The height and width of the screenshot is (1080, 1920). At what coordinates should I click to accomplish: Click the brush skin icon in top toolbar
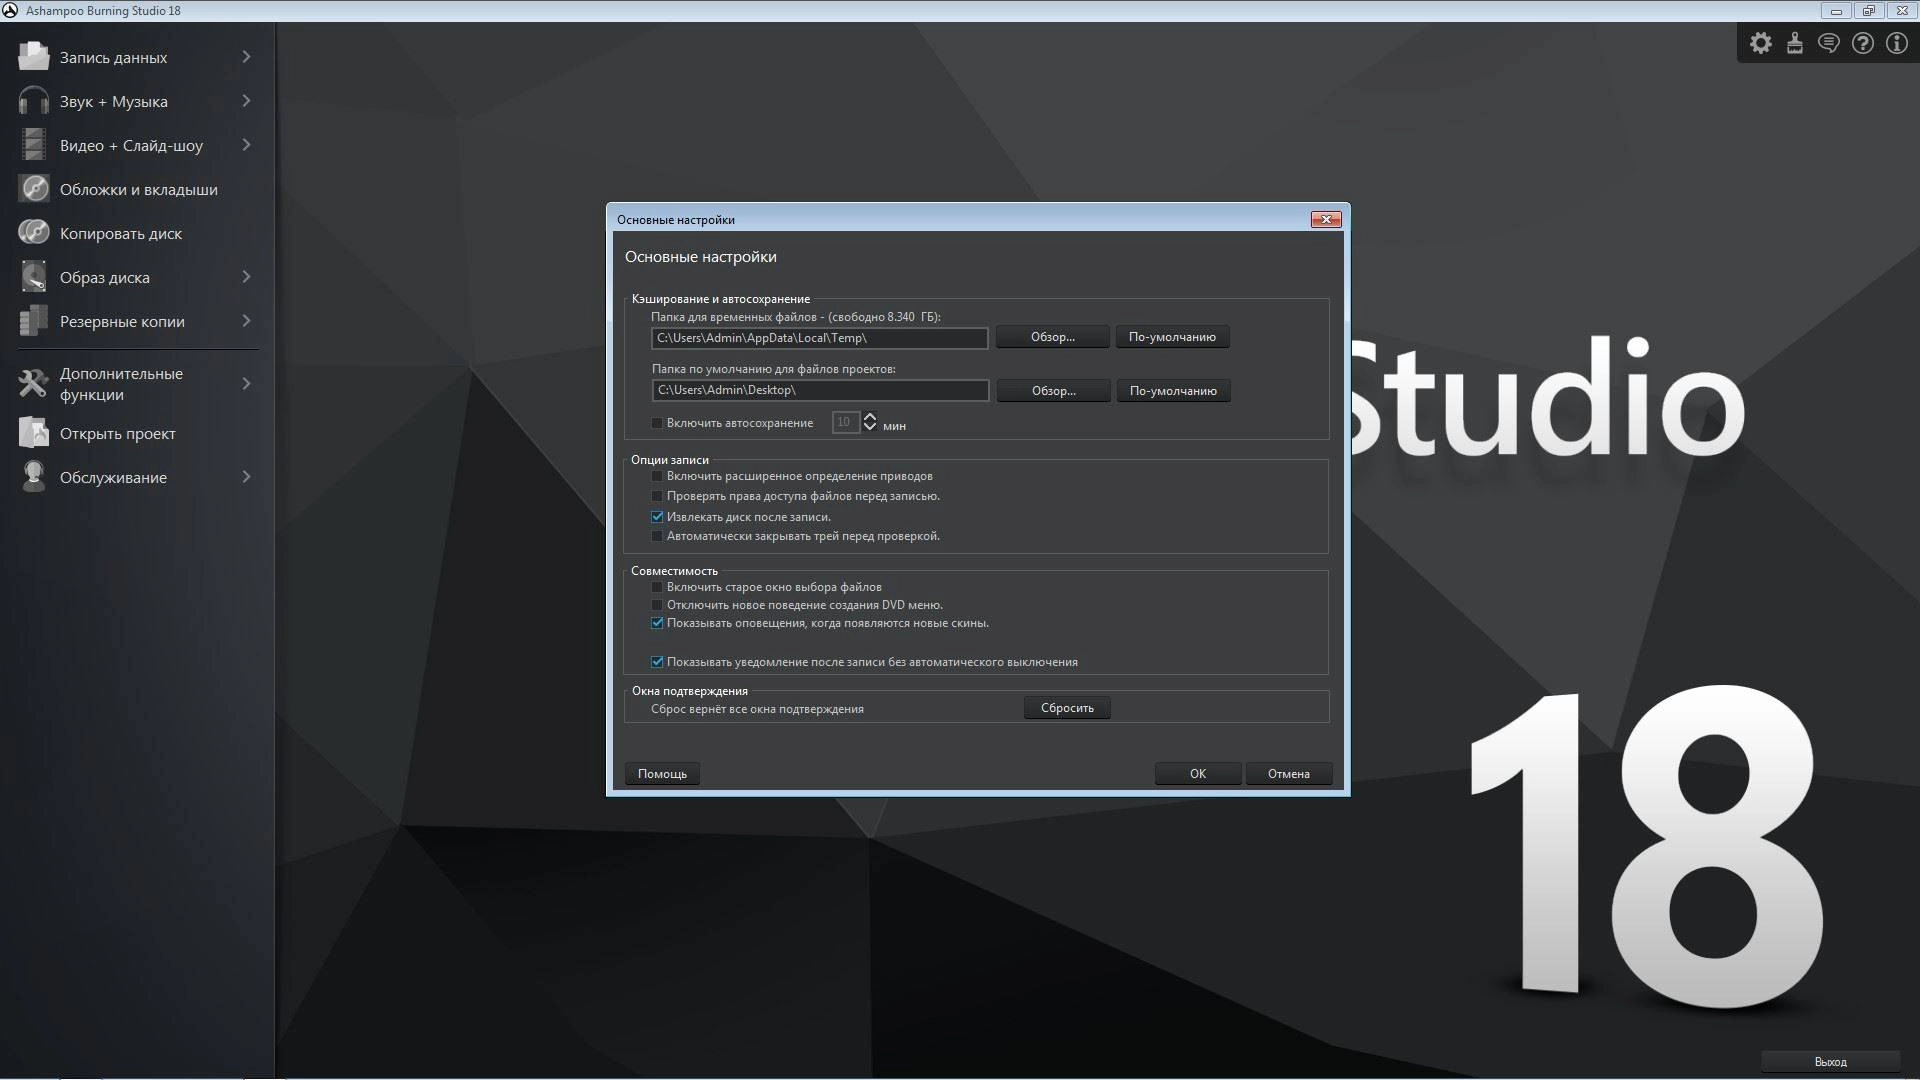1795,43
